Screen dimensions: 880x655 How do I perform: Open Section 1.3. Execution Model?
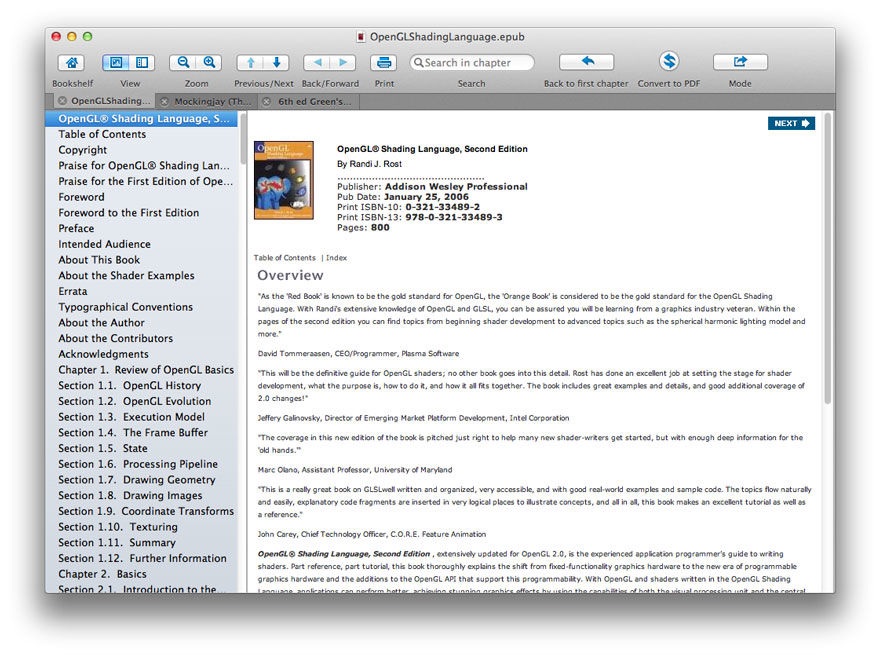[141, 417]
